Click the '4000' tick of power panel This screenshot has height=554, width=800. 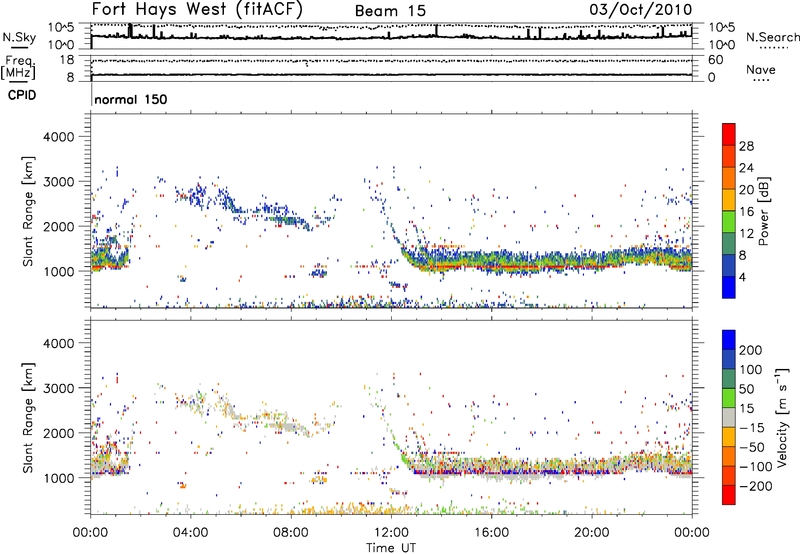pyautogui.click(x=58, y=137)
